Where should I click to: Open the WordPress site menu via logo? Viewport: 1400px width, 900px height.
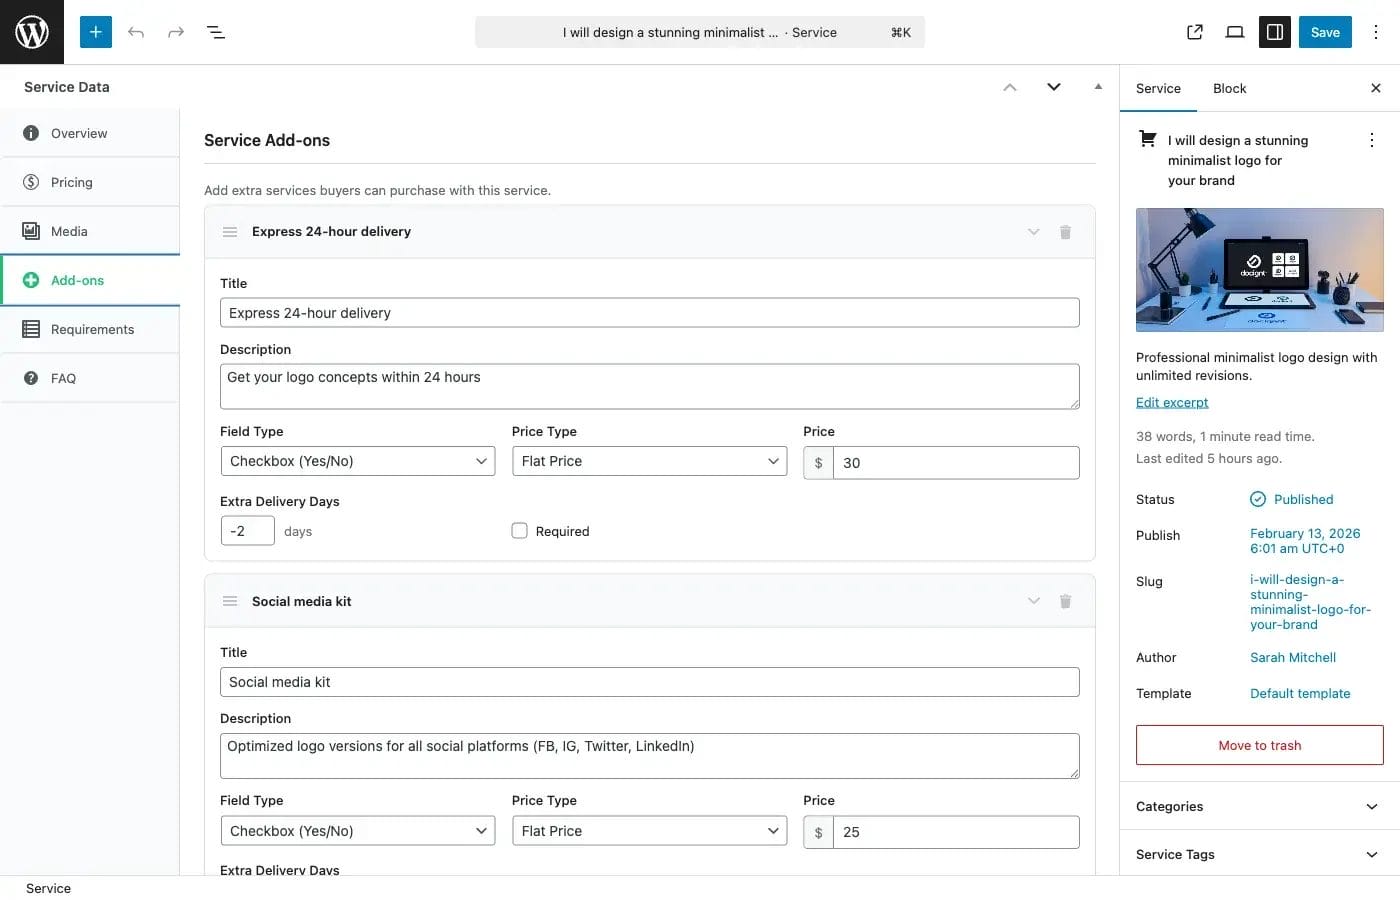click(x=31, y=31)
